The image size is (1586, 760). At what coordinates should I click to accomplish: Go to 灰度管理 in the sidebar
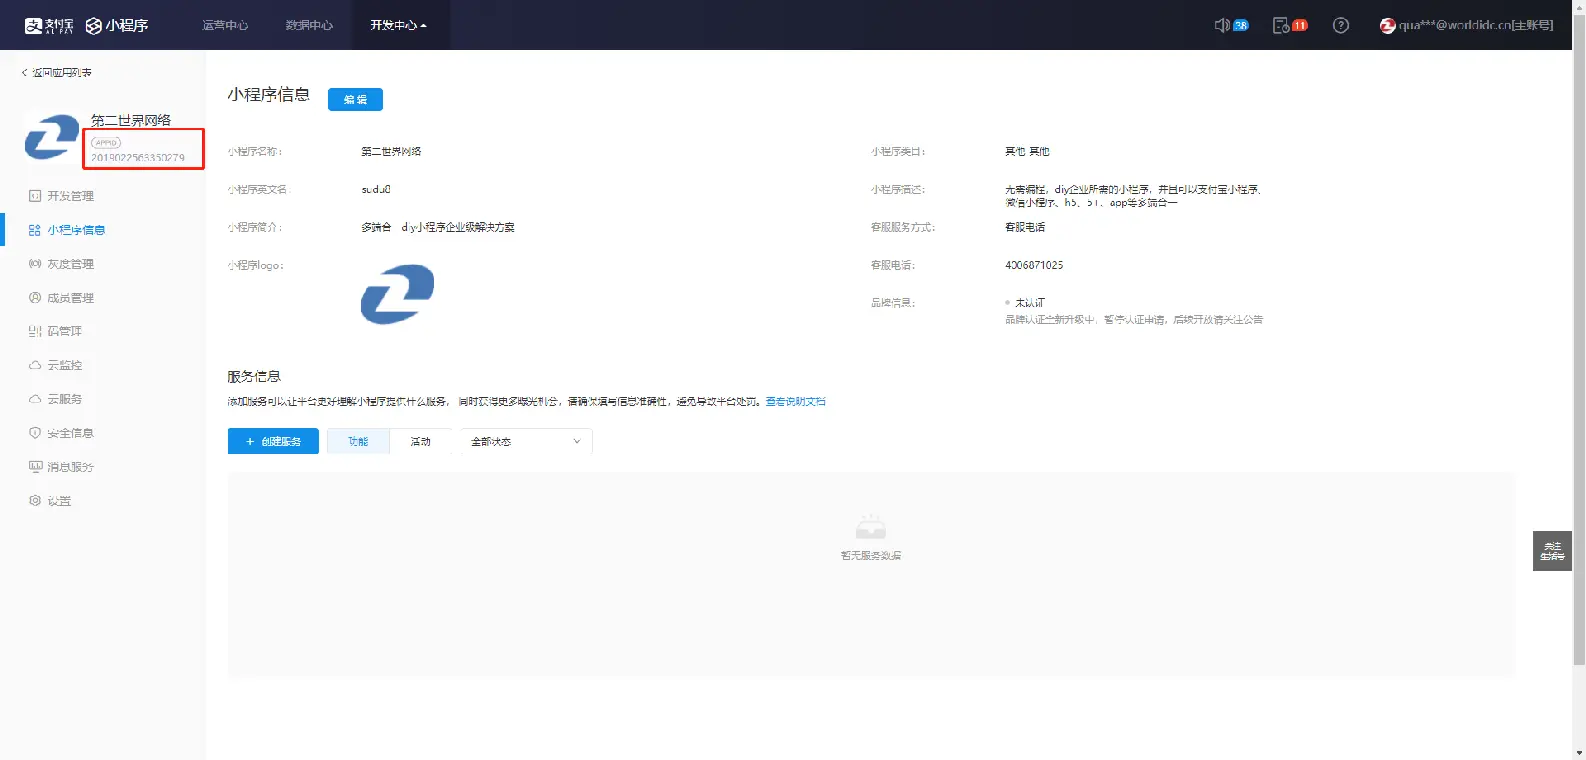(x=70, y=264)
